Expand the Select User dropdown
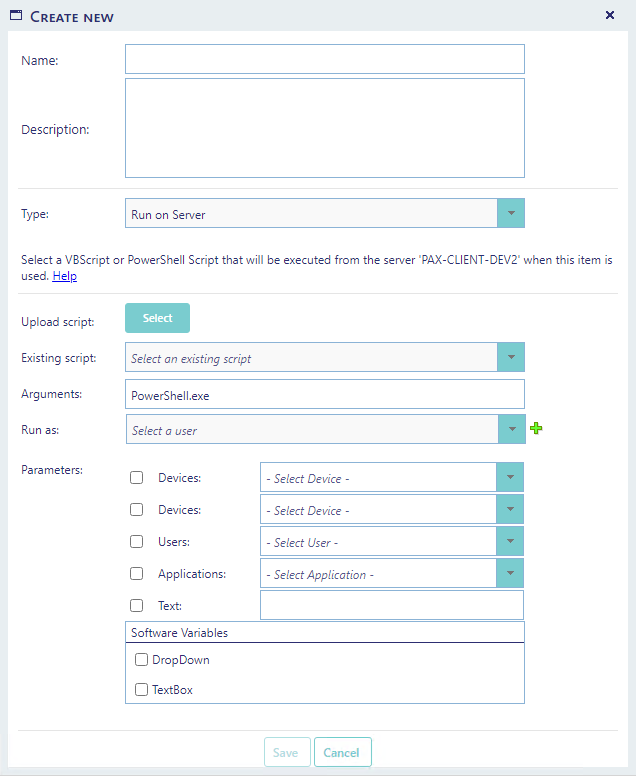 point(510,542)
